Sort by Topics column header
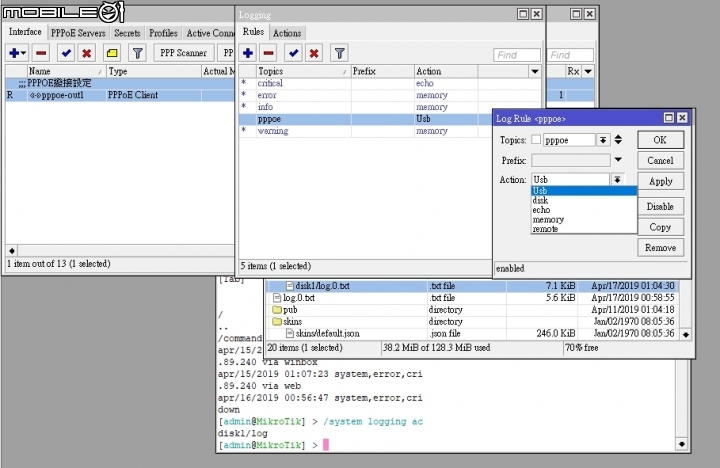The height and width of the screenshot is (468, 720). 304,72
